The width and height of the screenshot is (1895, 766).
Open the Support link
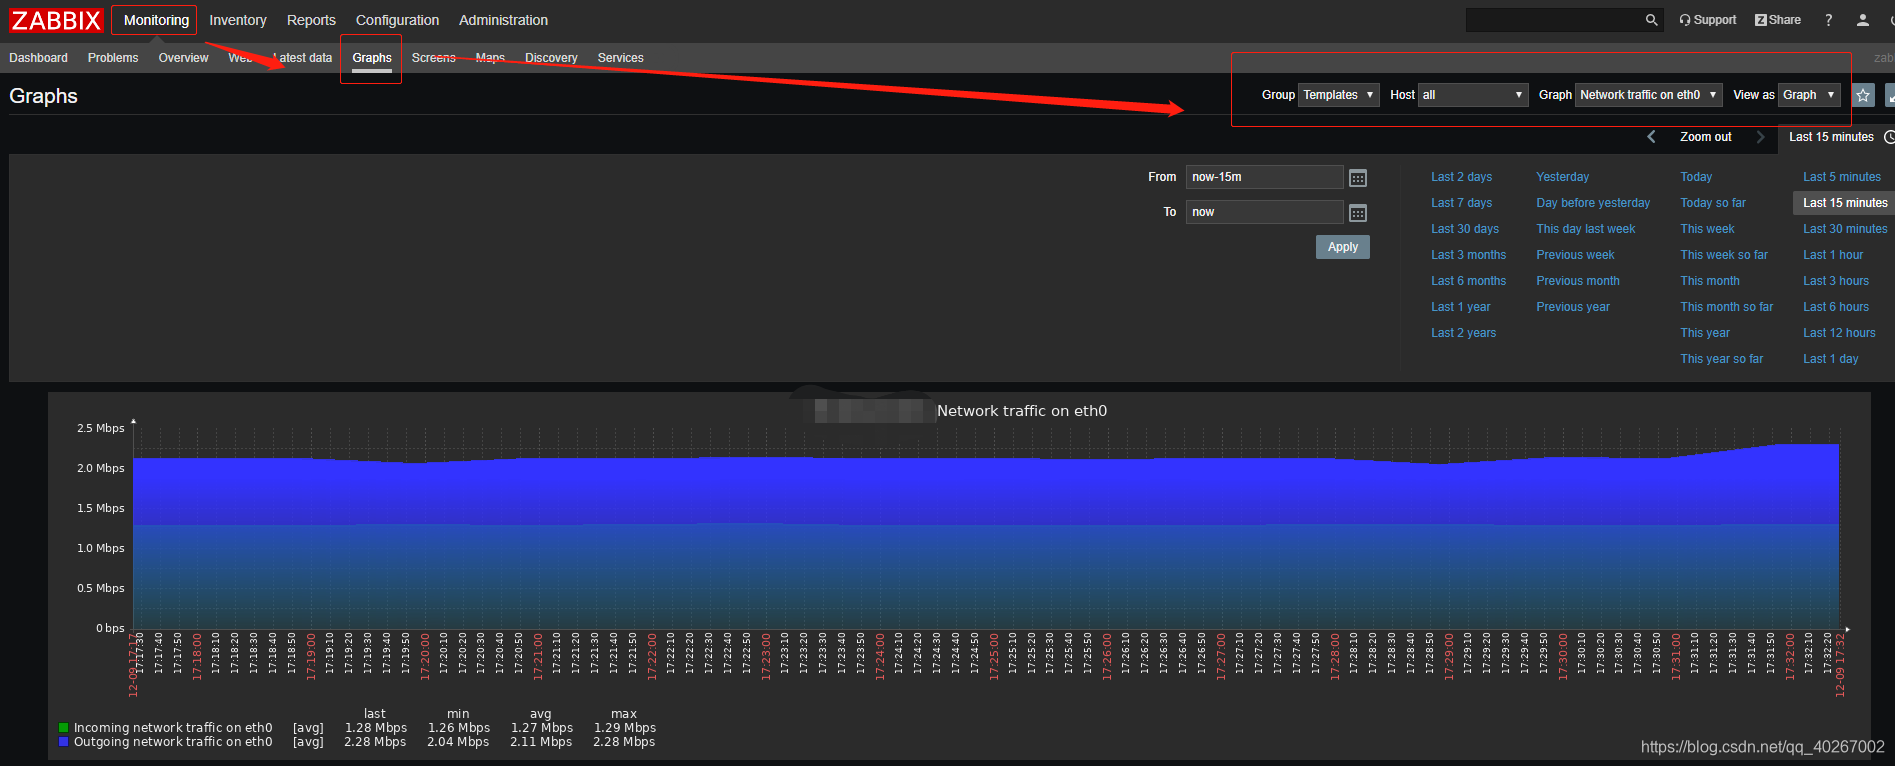(1708, 20)
